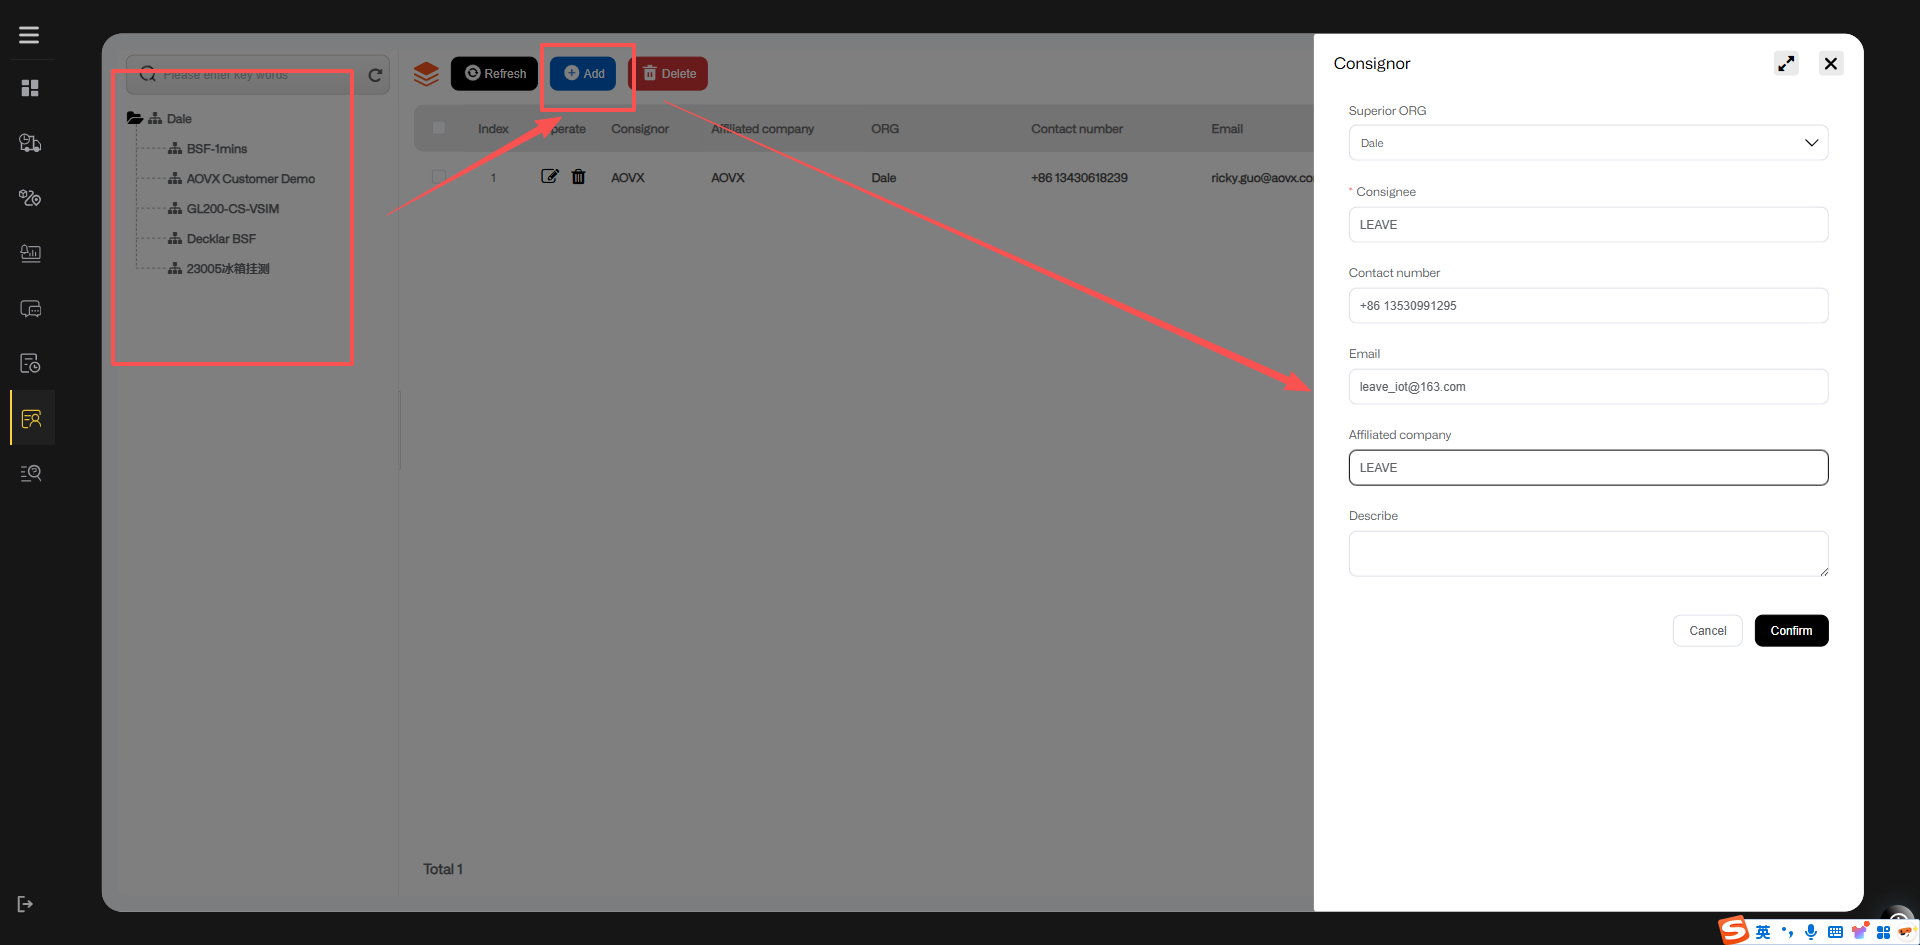
Task: Click the logout icon at sidebar bottom
Action: (26, 904)
